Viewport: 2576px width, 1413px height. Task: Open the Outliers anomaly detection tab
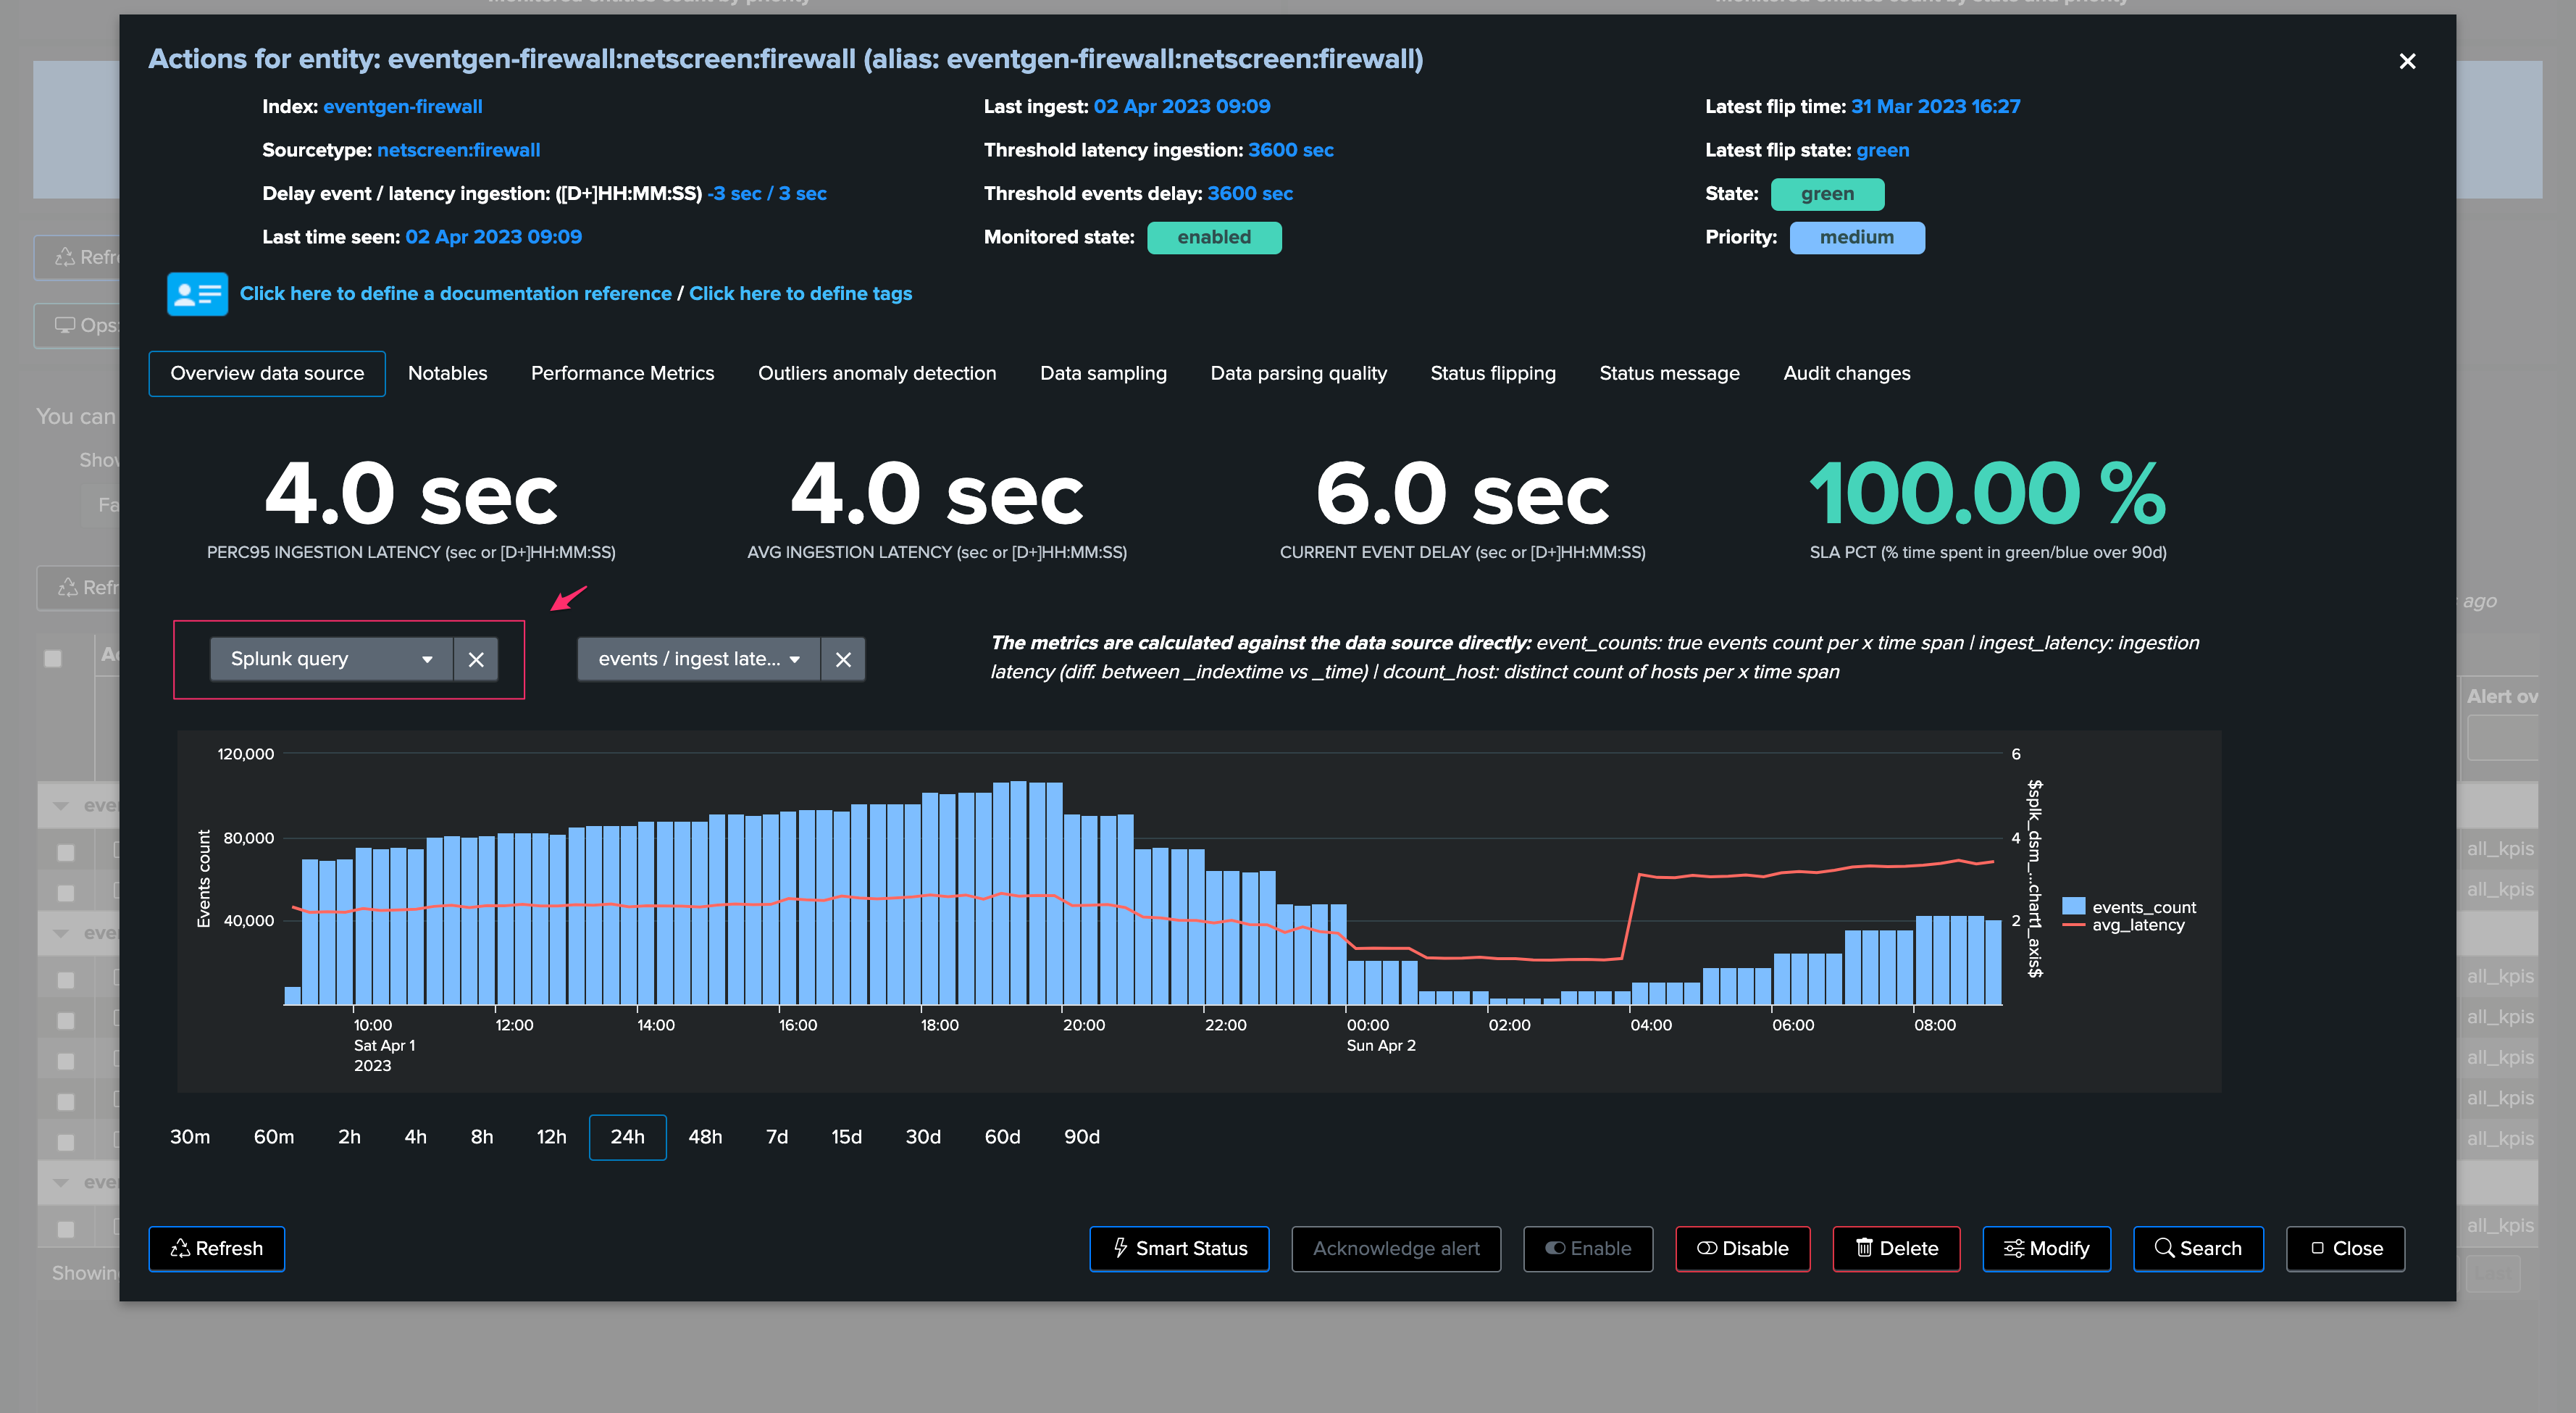coord(877,373)
